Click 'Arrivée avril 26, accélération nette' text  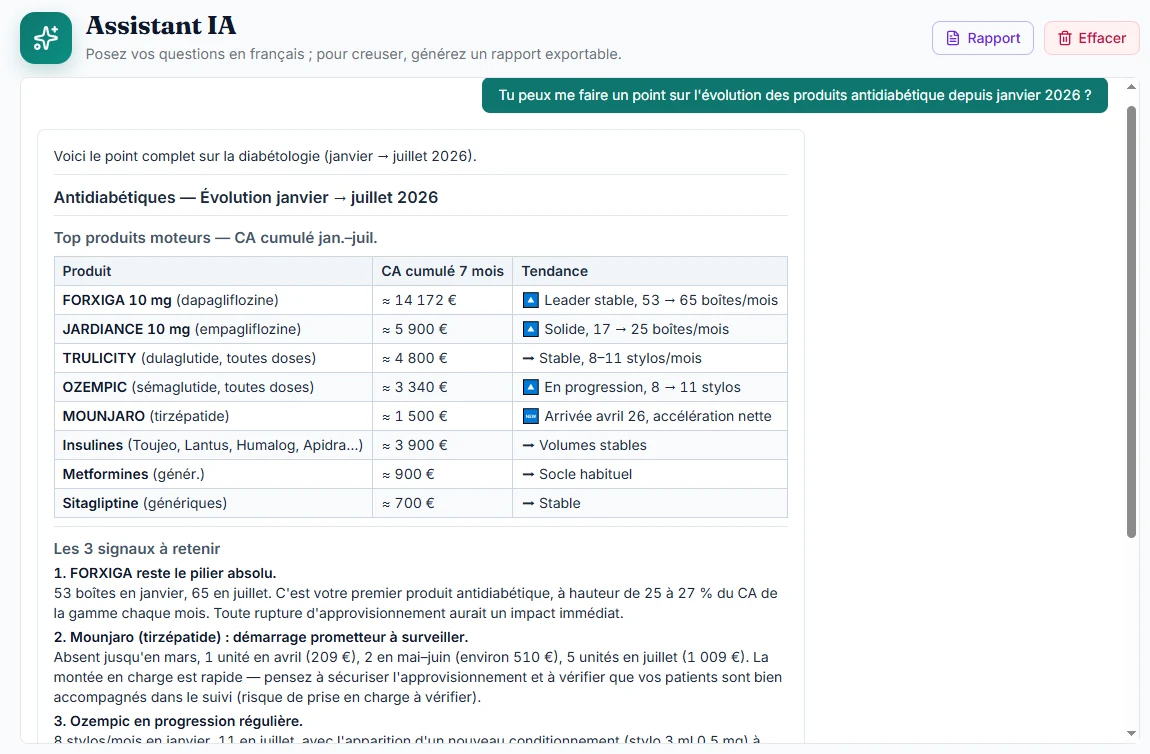pos(658,416)
